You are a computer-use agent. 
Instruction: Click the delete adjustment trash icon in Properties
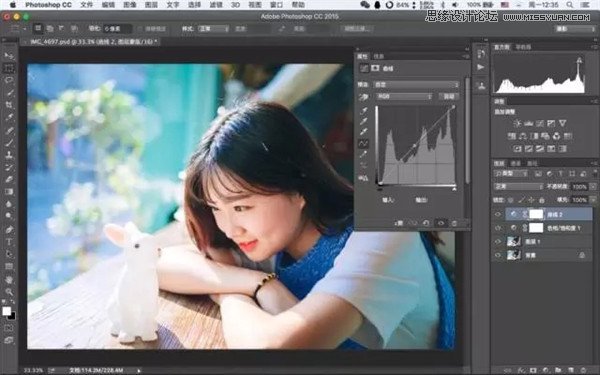[x=454, y=223]
